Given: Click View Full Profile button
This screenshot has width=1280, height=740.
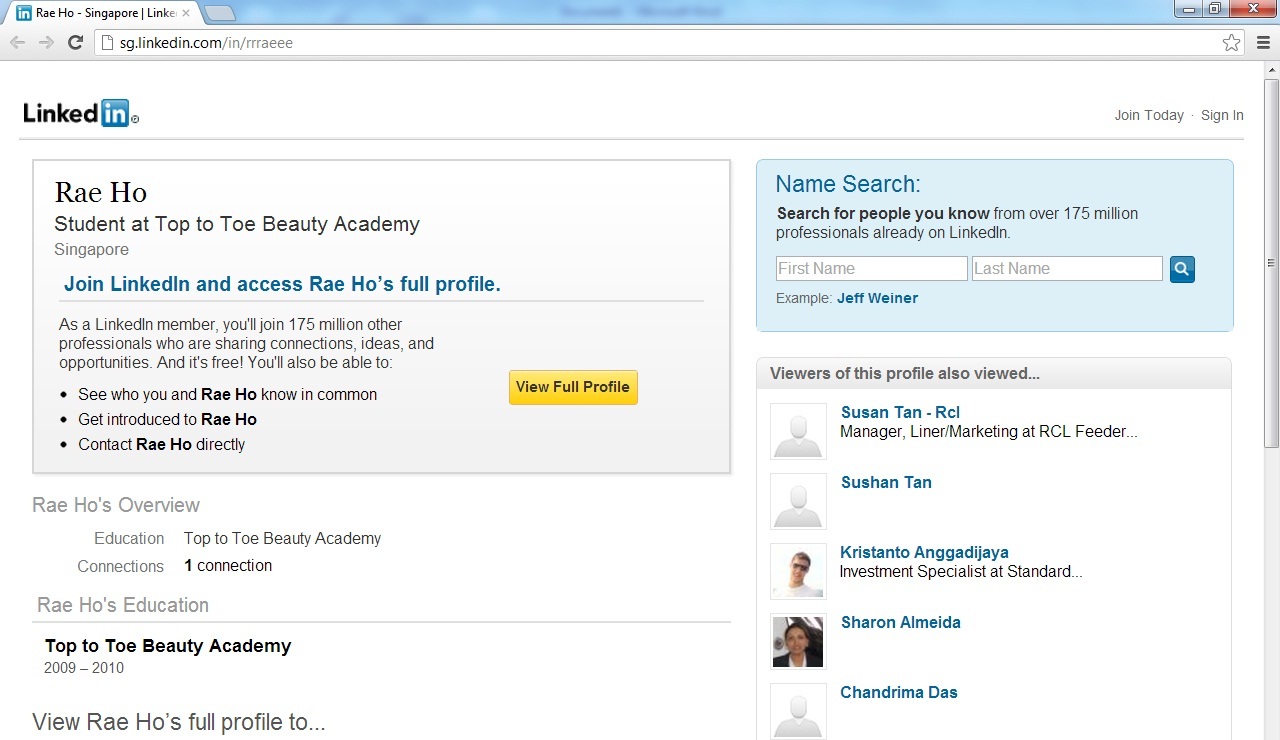Looking at the screenshot, I should coord(573,387).
